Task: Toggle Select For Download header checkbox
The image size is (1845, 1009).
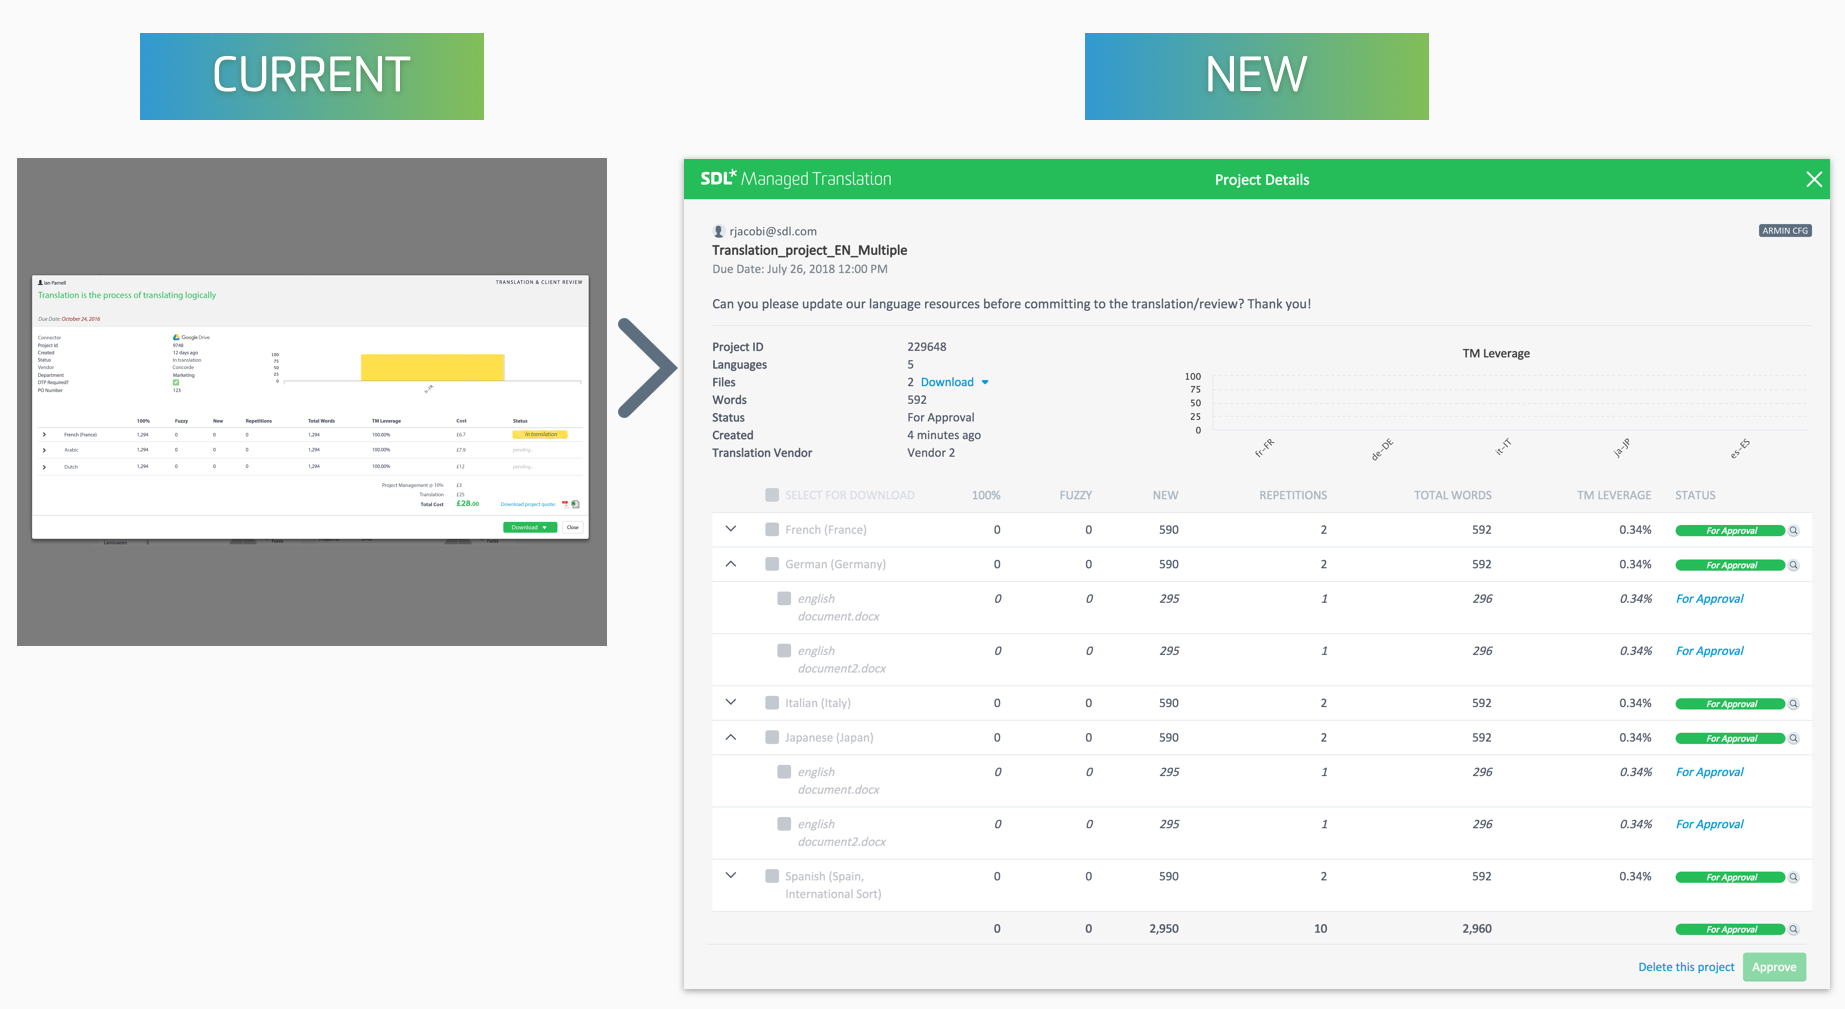Action: coord(772,495)
